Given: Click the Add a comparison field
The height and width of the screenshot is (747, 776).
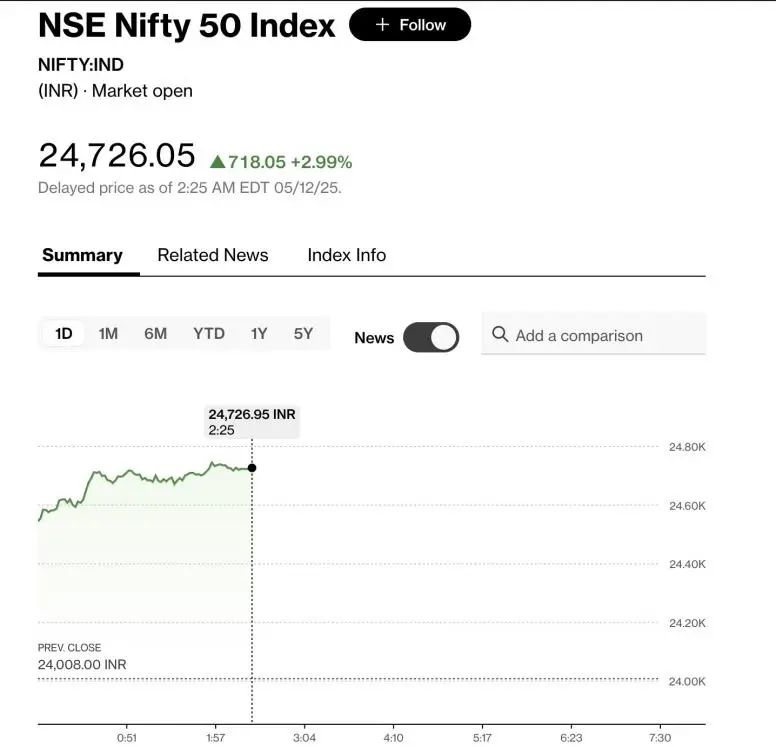Looking at the screenshot, I should click(x=593, y=336).
